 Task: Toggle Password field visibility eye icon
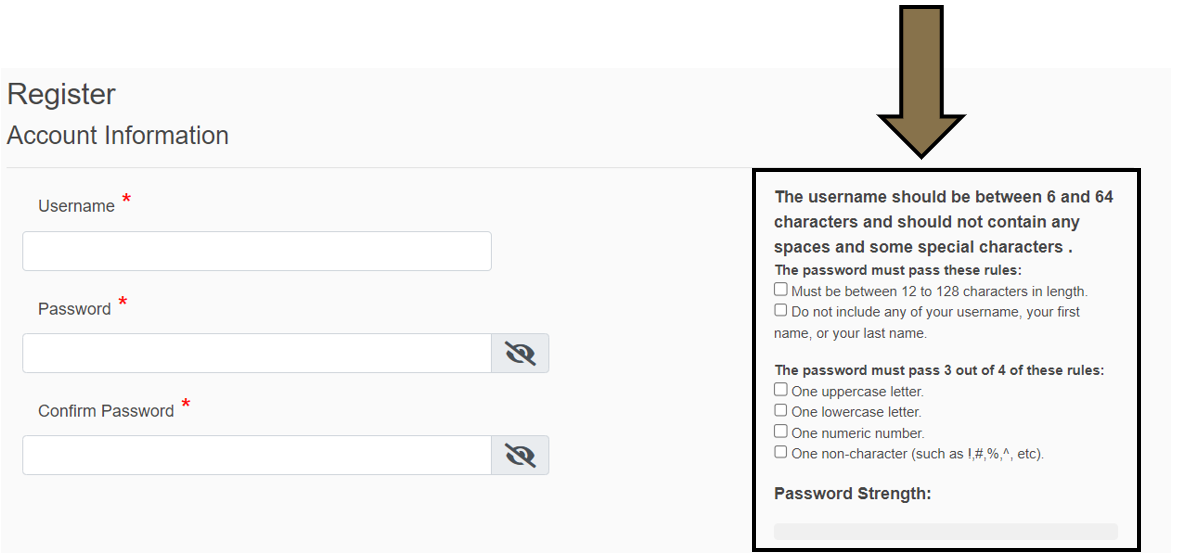[520, 353]
